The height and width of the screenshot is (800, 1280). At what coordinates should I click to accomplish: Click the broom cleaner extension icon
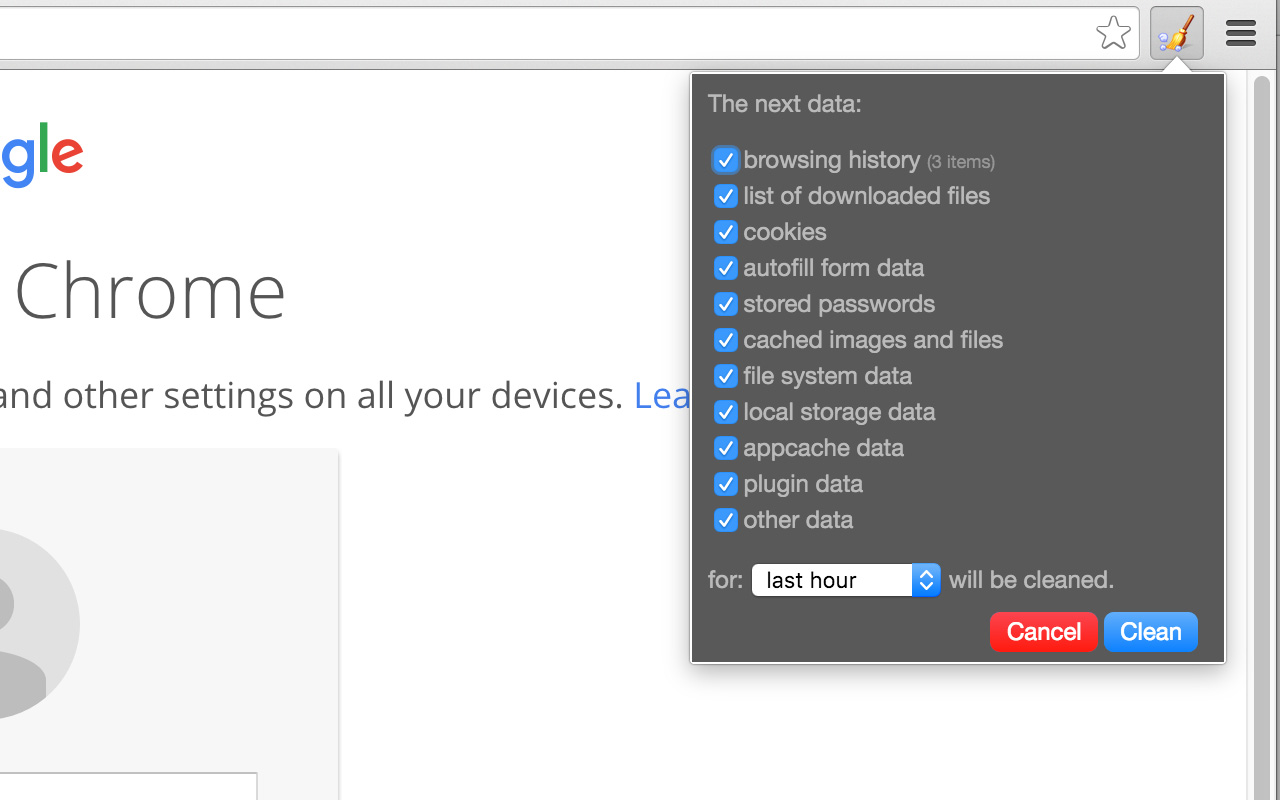click(x=1177, y=33)
